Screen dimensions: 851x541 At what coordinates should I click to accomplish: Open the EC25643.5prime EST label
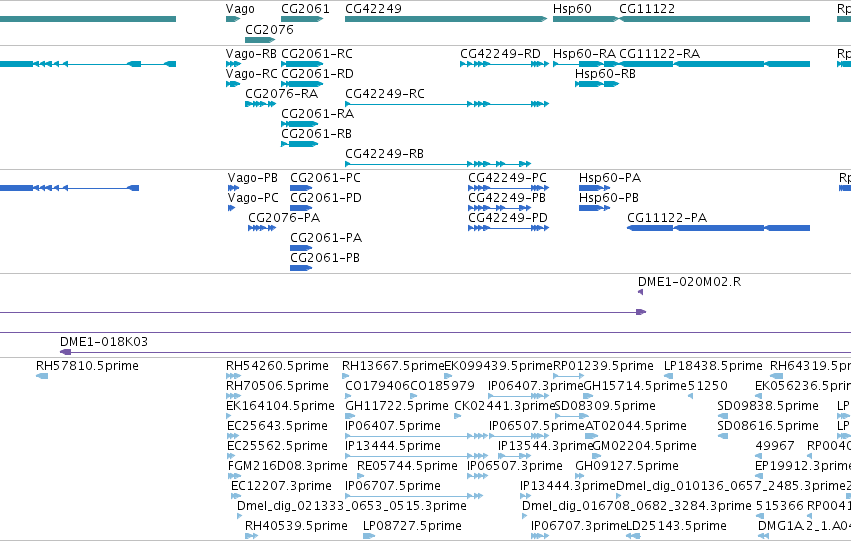coord(277,427)
